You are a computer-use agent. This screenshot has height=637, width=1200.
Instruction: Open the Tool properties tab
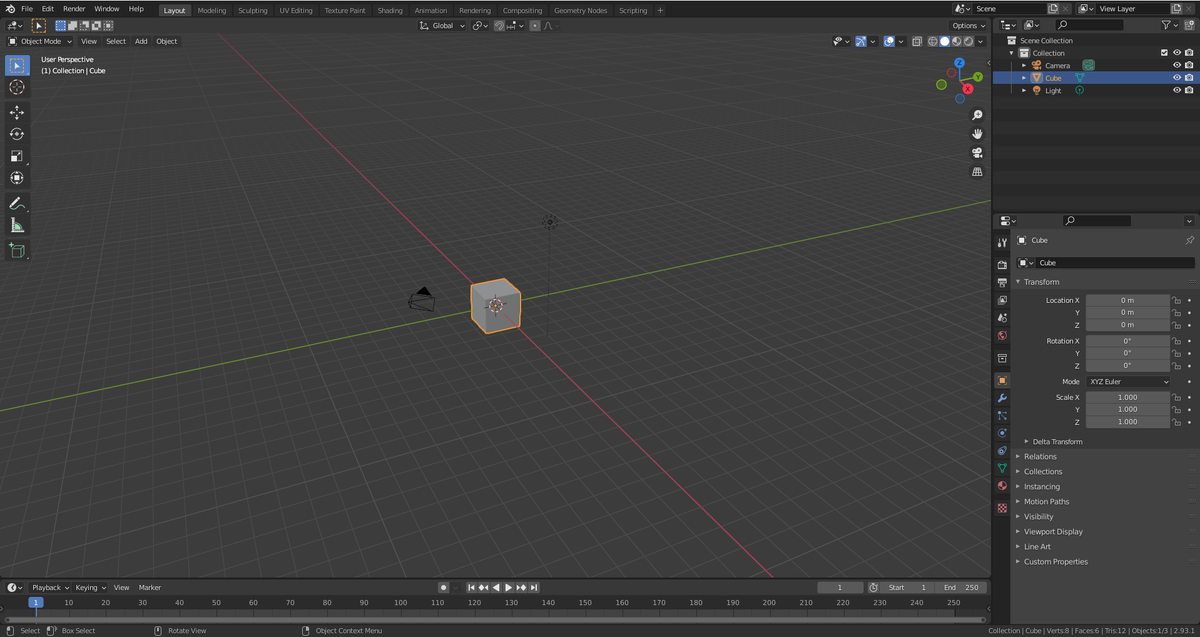(1002, 243)
